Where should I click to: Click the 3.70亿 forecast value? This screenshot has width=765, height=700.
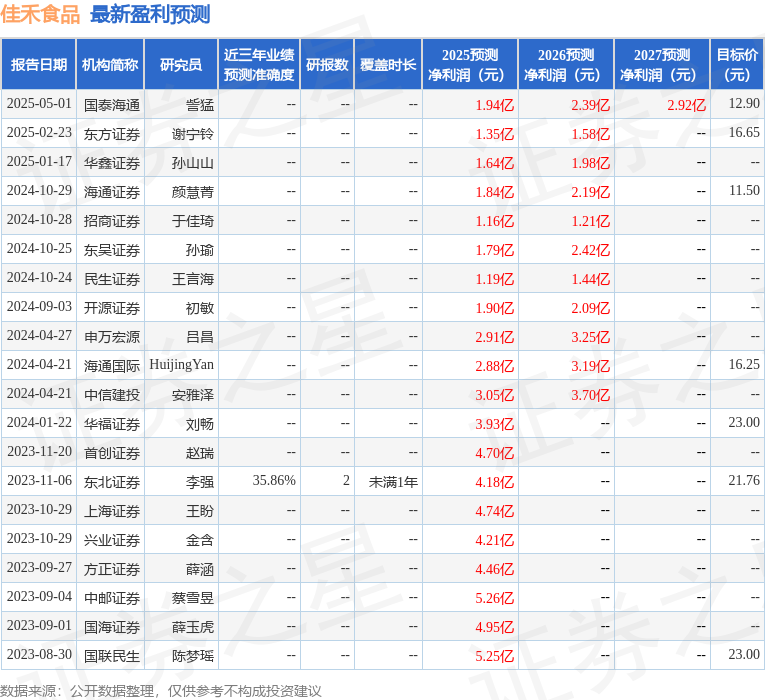591,395
